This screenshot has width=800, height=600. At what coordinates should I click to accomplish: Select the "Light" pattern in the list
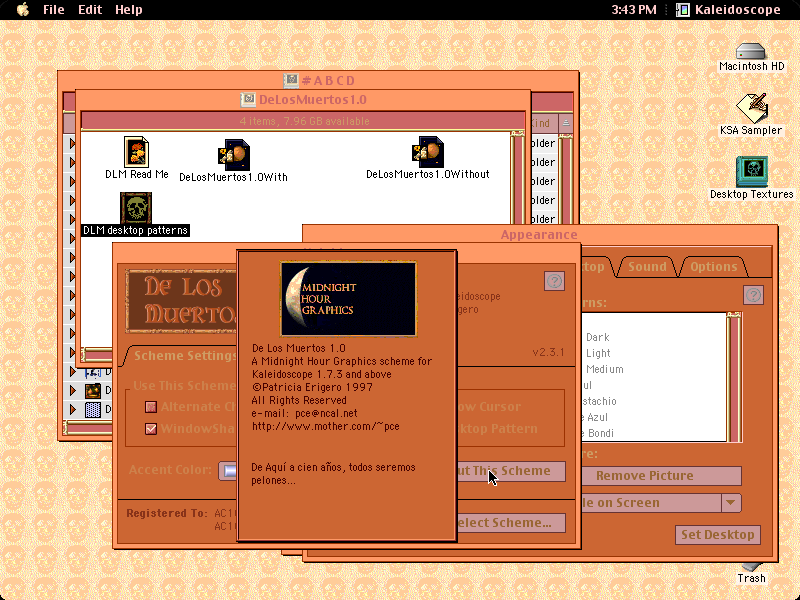pos(598,353)
